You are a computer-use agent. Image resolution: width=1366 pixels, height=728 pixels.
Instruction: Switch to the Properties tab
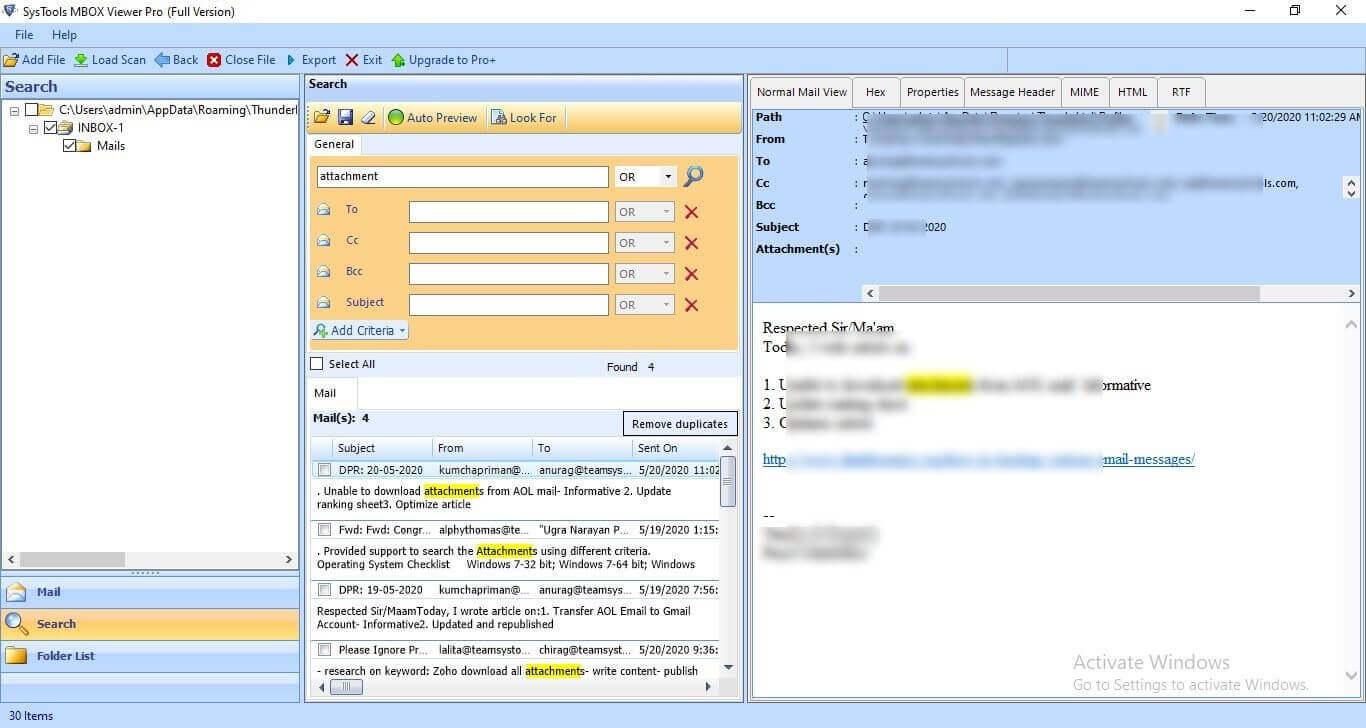(932, 92)
